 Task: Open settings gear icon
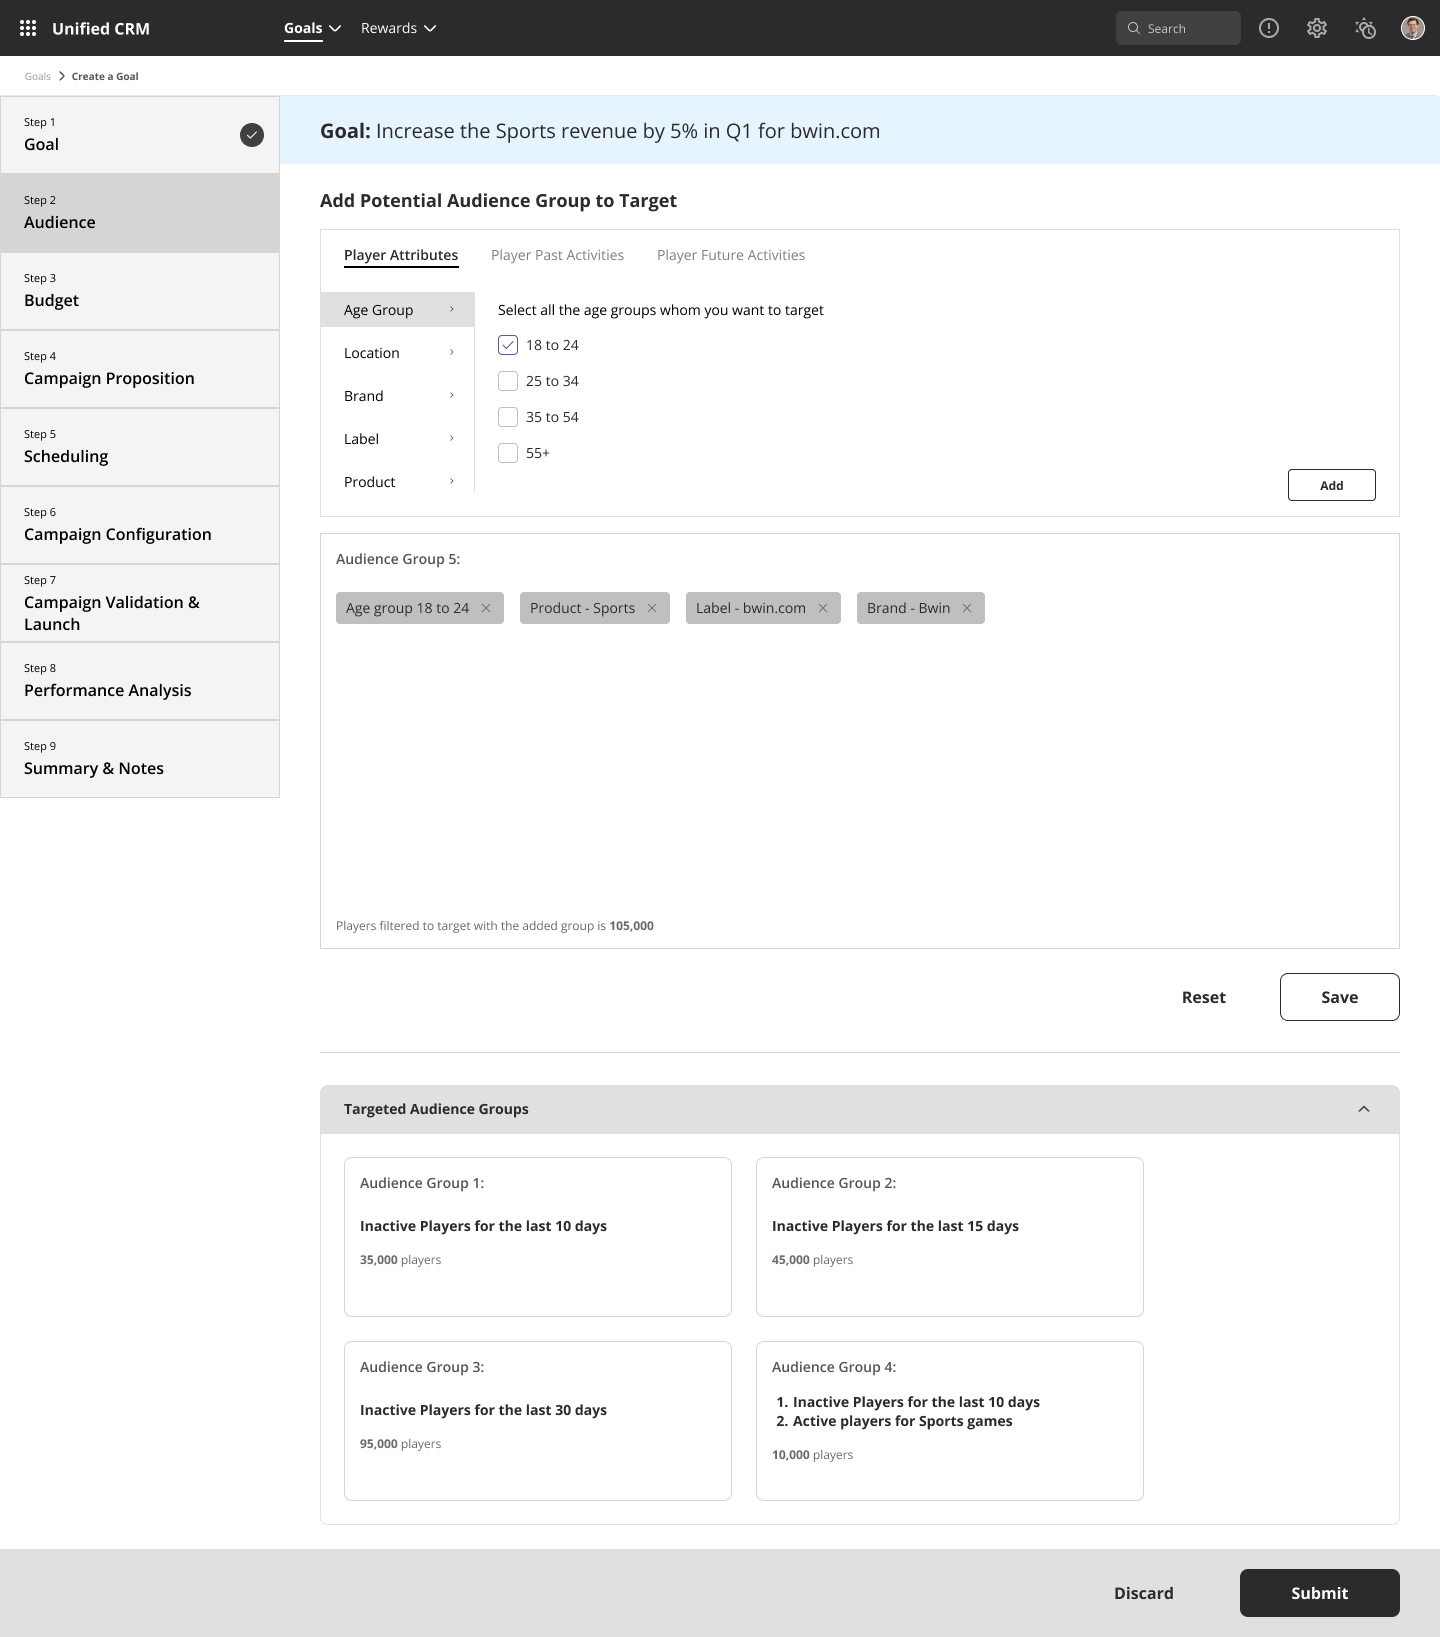(x=1317, y=28)
